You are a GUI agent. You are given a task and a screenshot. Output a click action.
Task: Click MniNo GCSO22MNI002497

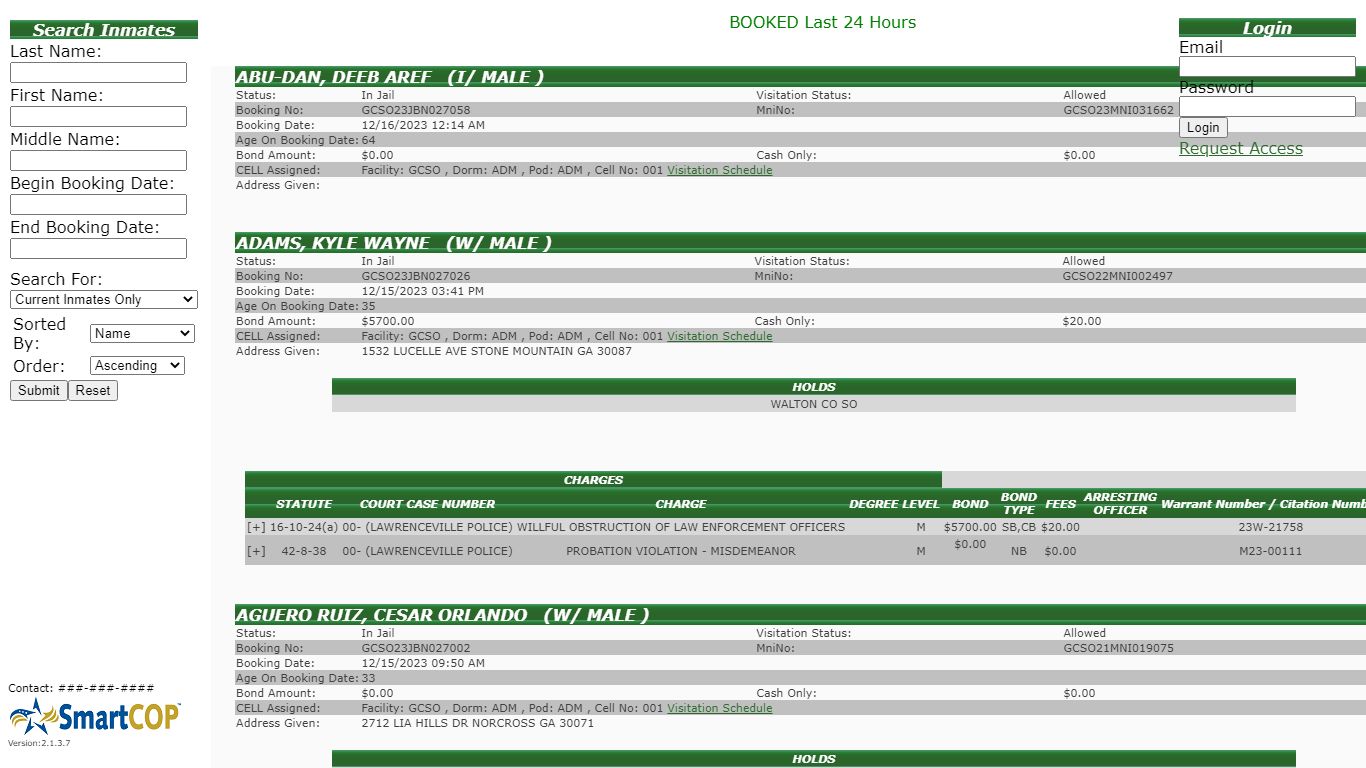click(x=1118, y=276)
